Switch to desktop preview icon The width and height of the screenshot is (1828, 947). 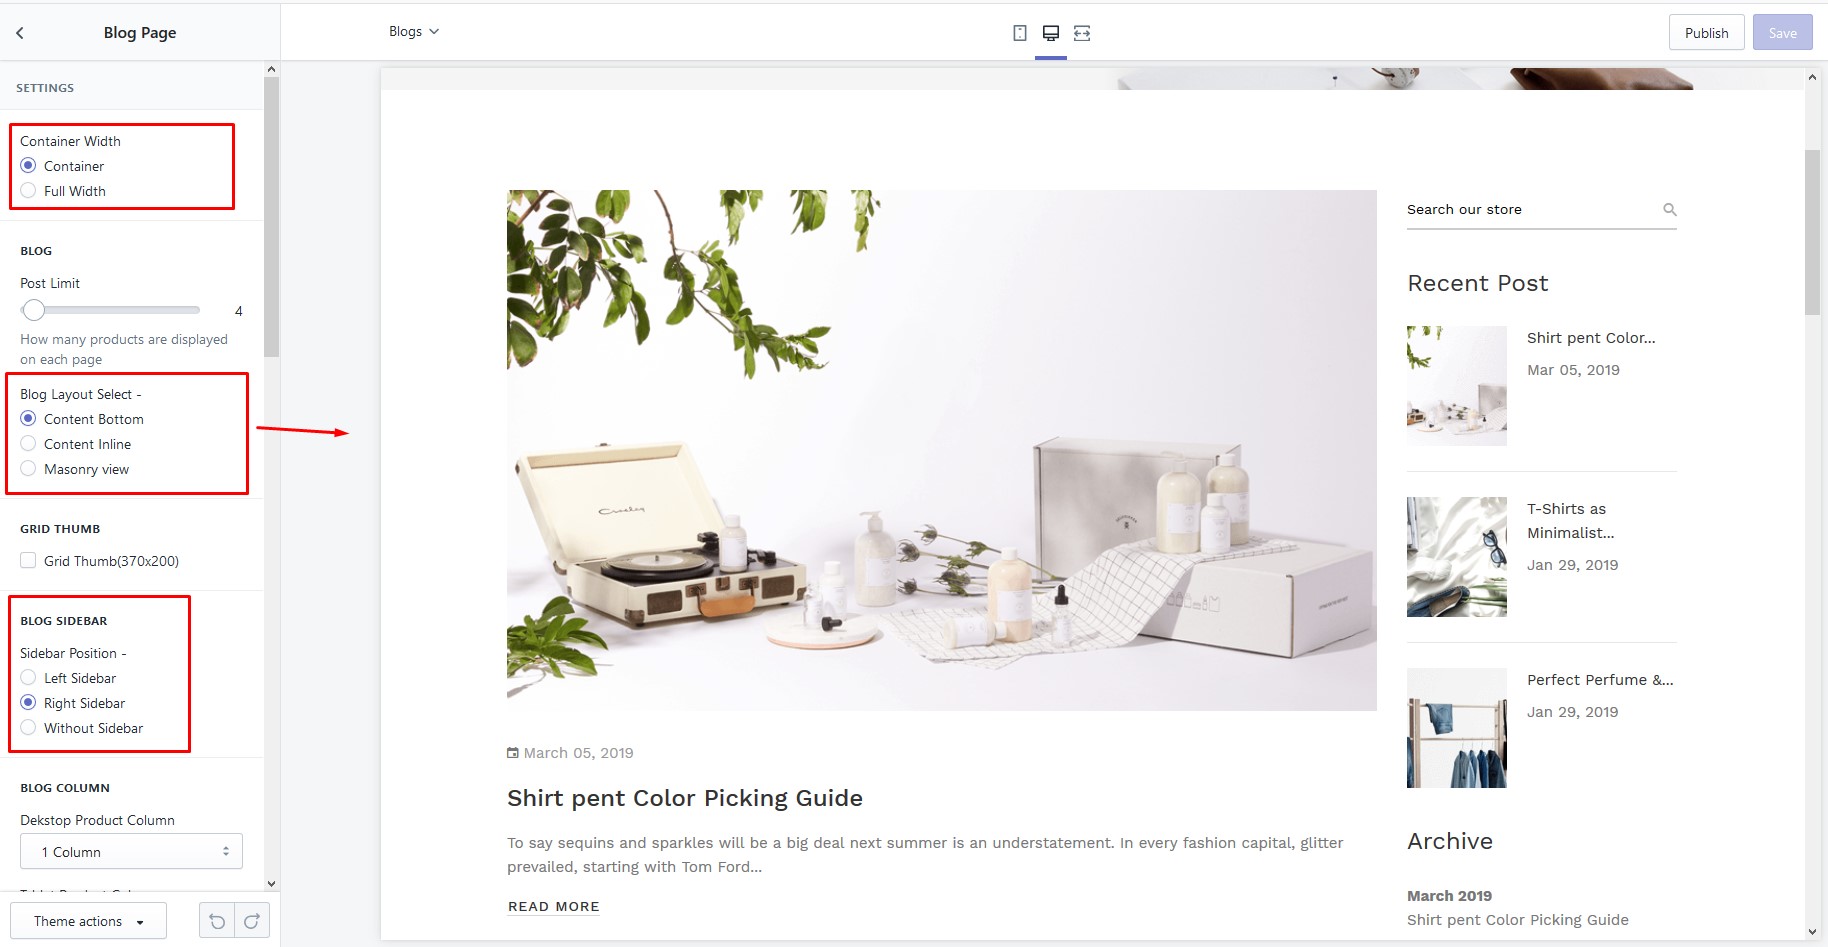1050,33
